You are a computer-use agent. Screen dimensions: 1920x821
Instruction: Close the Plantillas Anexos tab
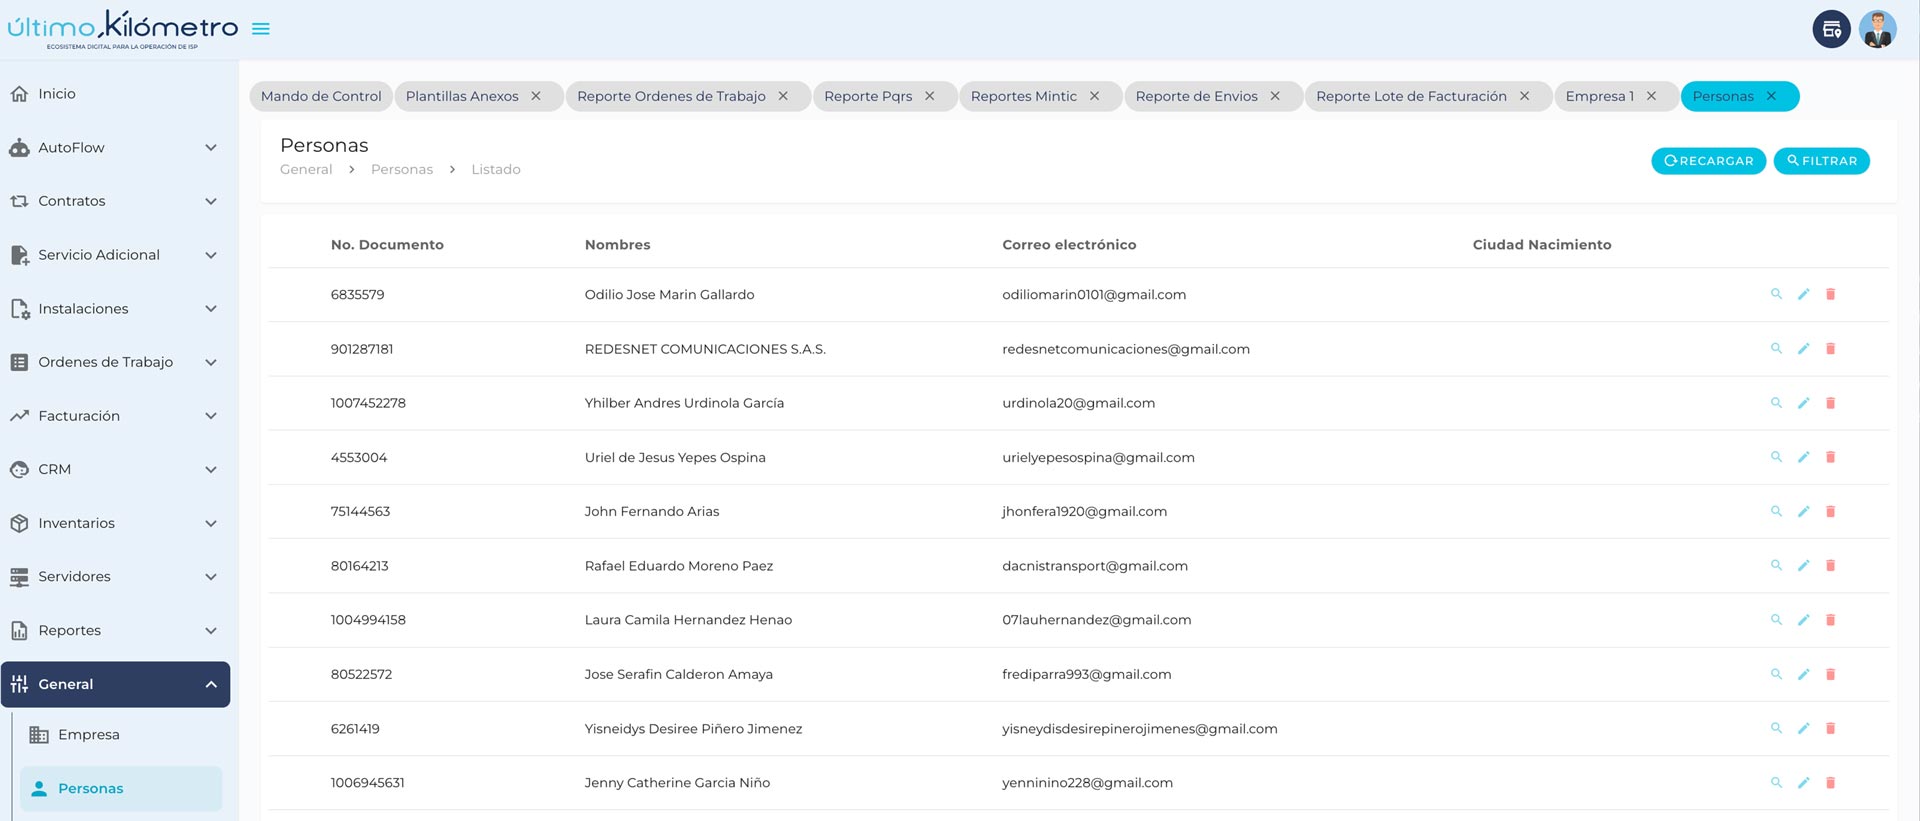point(536,96)
